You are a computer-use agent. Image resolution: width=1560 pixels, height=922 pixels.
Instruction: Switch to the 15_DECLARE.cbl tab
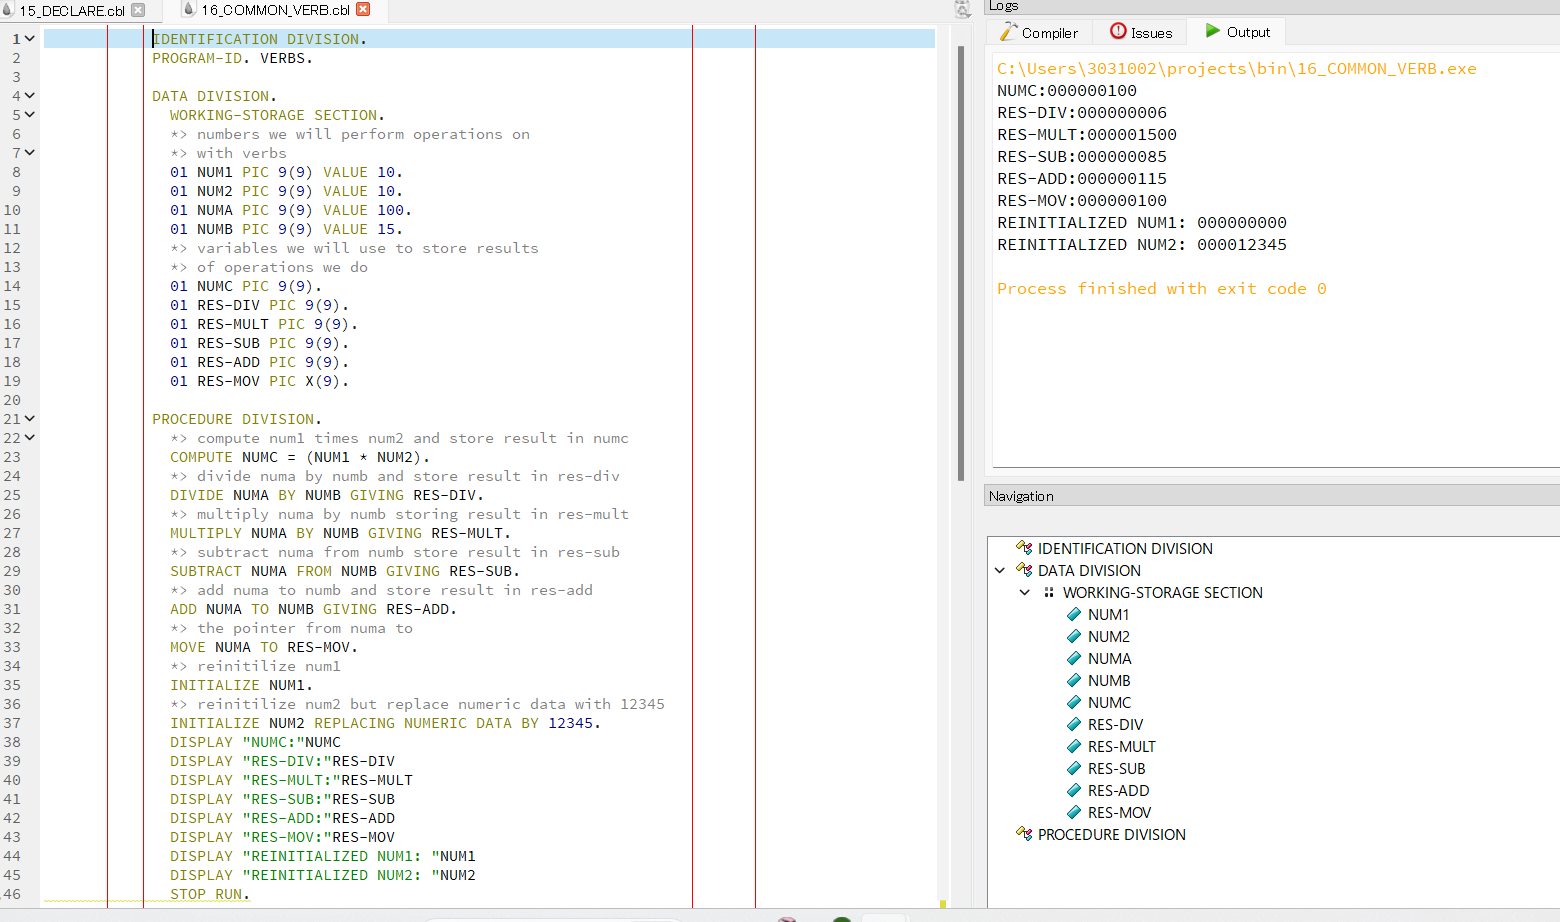tap(73, 10)
